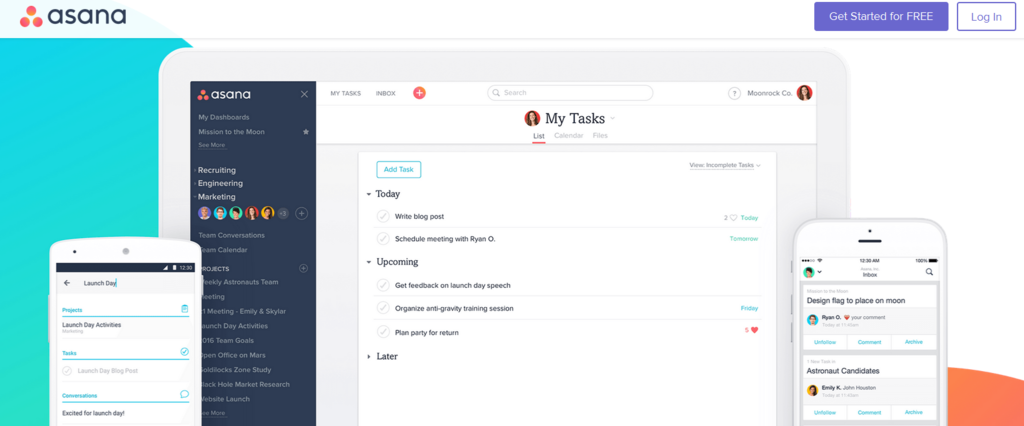The image size is (1024, 426).
Task: Click the Search field in tablet app
Action: pyautogui.click(x=570, y=93)
